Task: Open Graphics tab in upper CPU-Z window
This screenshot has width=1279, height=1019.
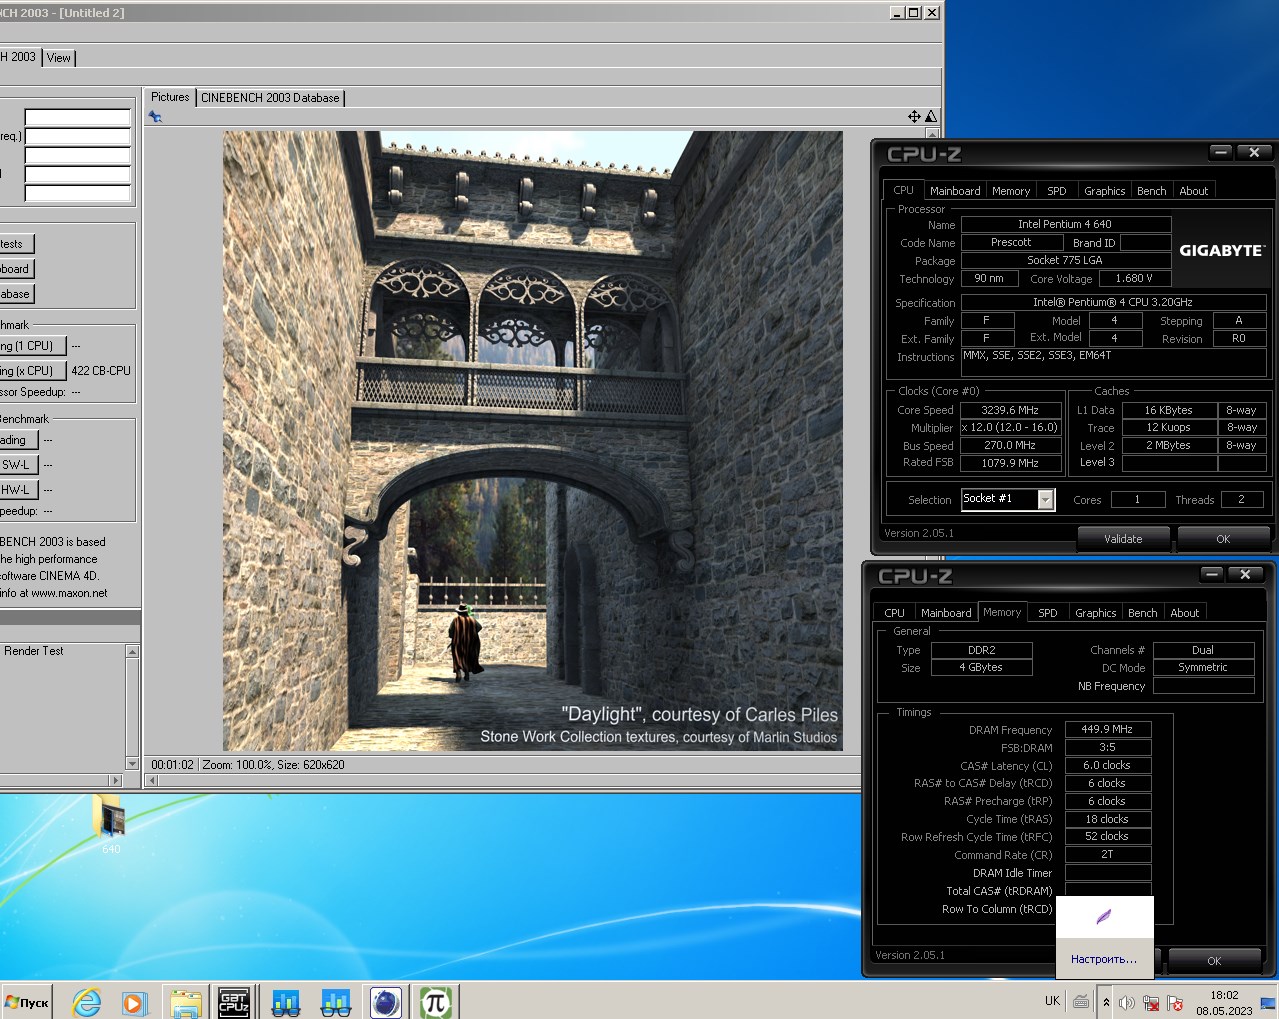Action: pos(1105,191)
